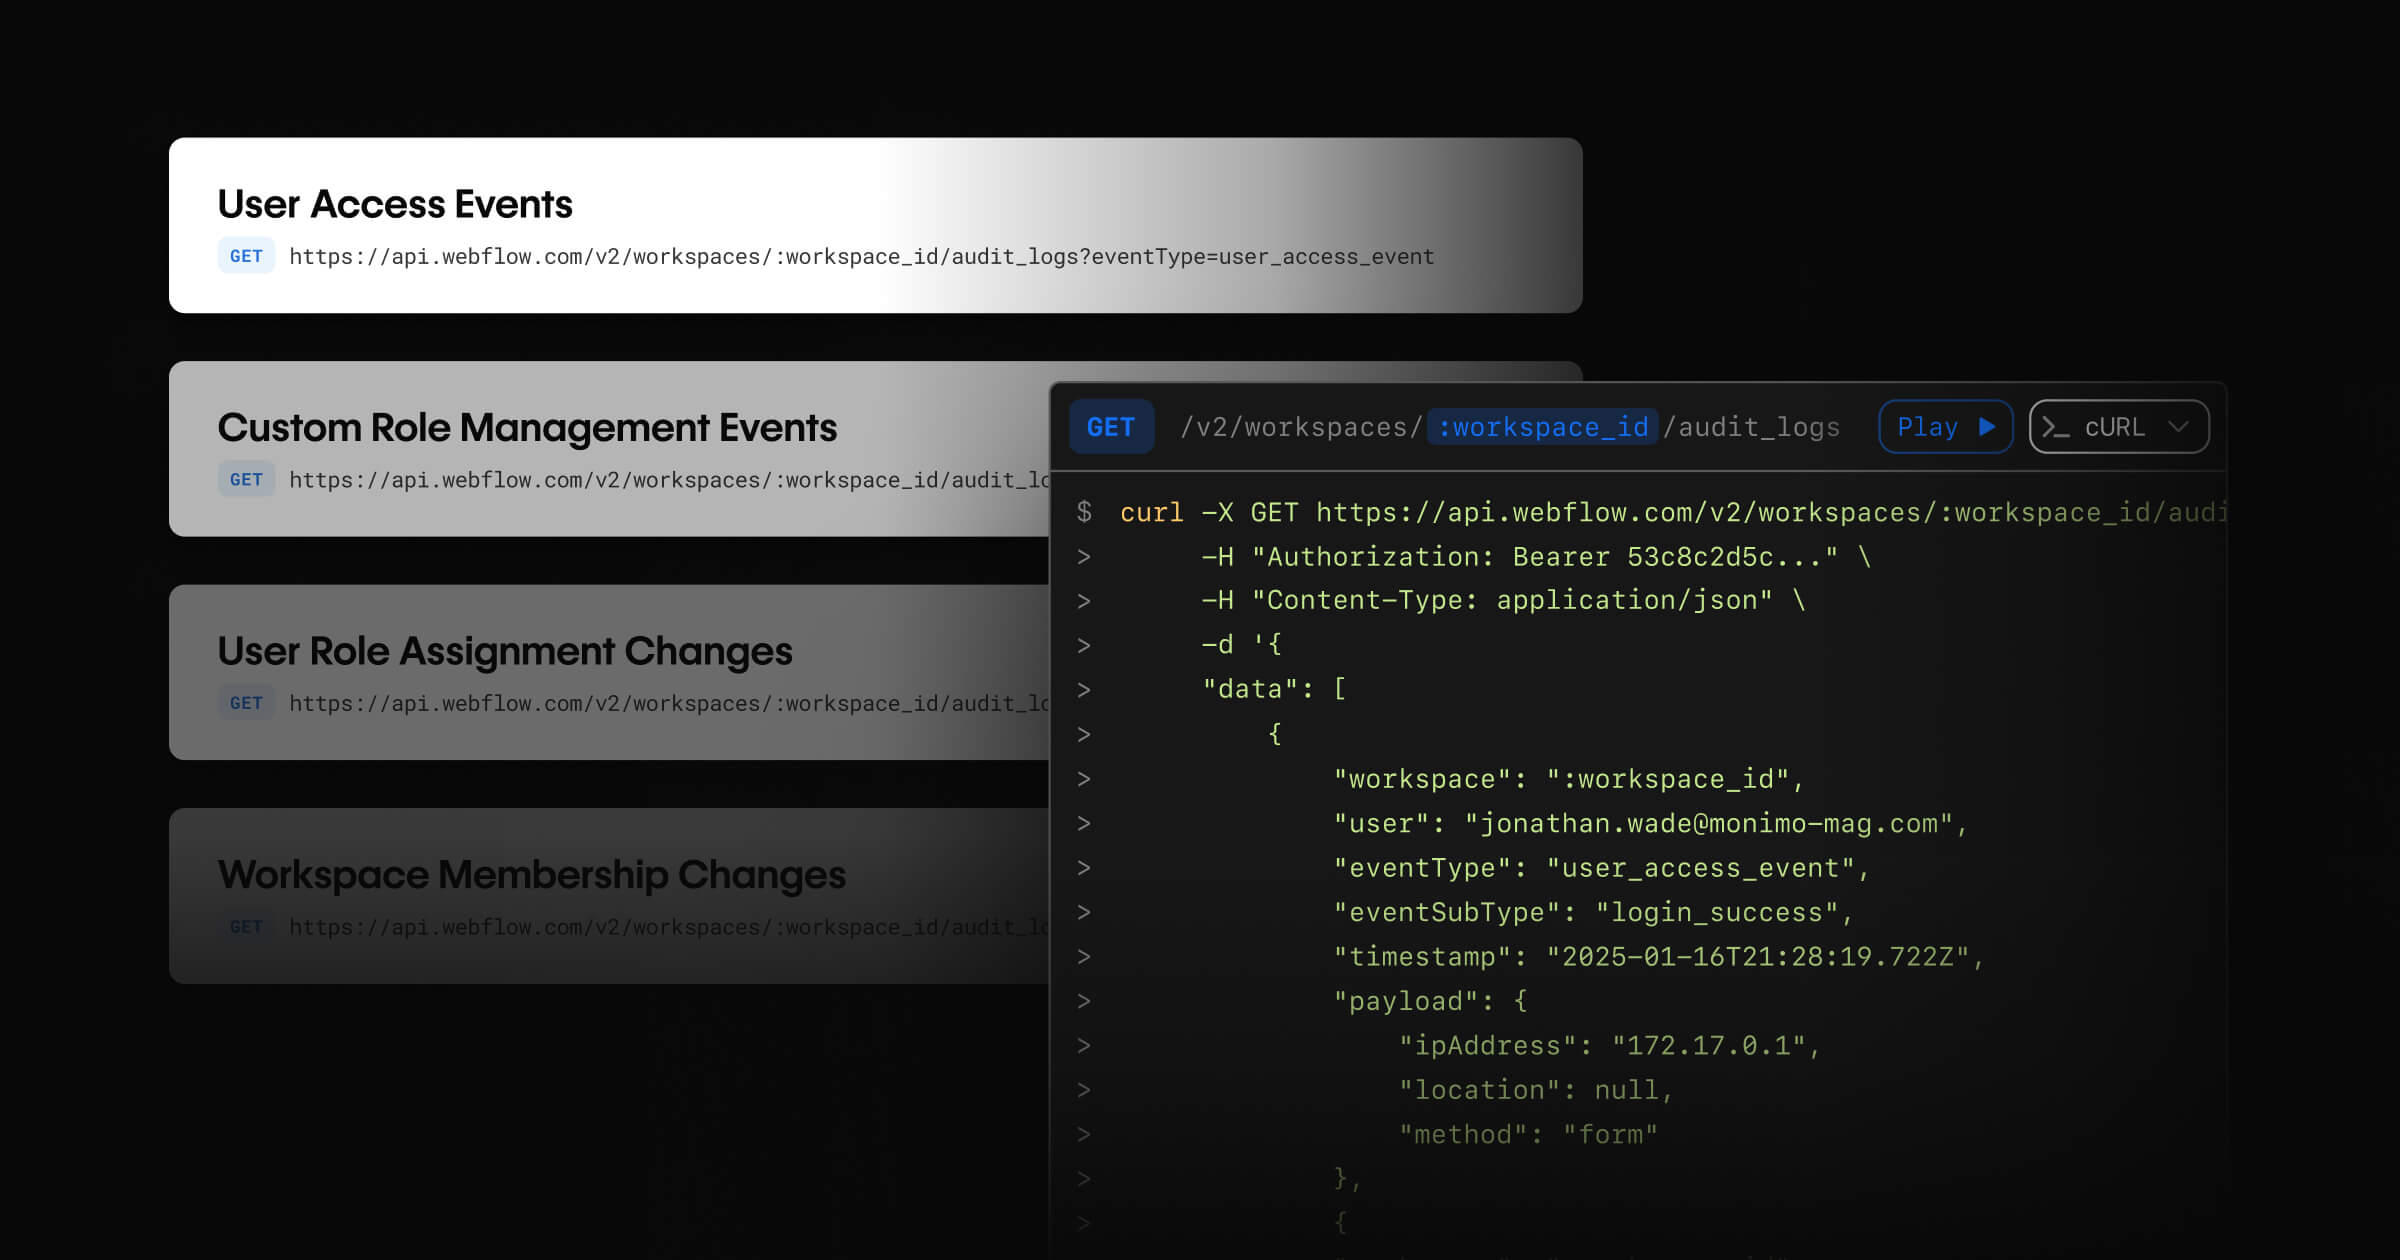Viewport: 2400px width, 1260px height.
Task: Open the Custom Role Management Events card
Action: [527, 428]
